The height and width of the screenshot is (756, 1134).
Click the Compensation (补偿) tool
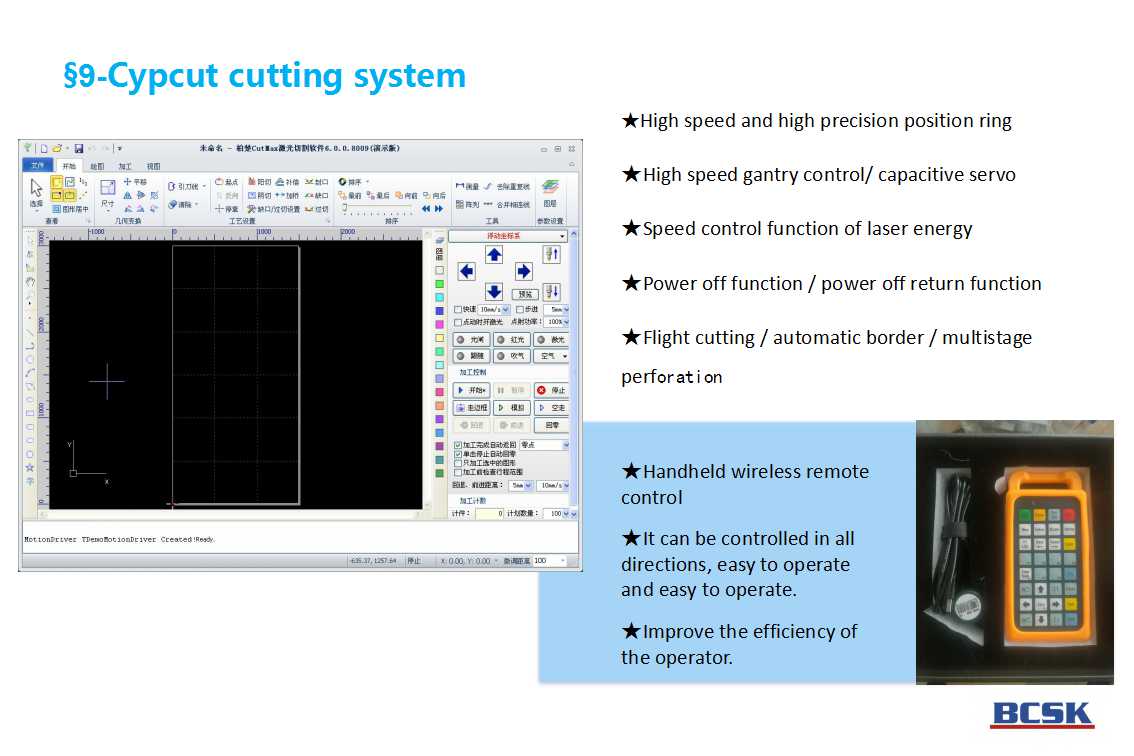pyautogui.click(x=287, y=182)
